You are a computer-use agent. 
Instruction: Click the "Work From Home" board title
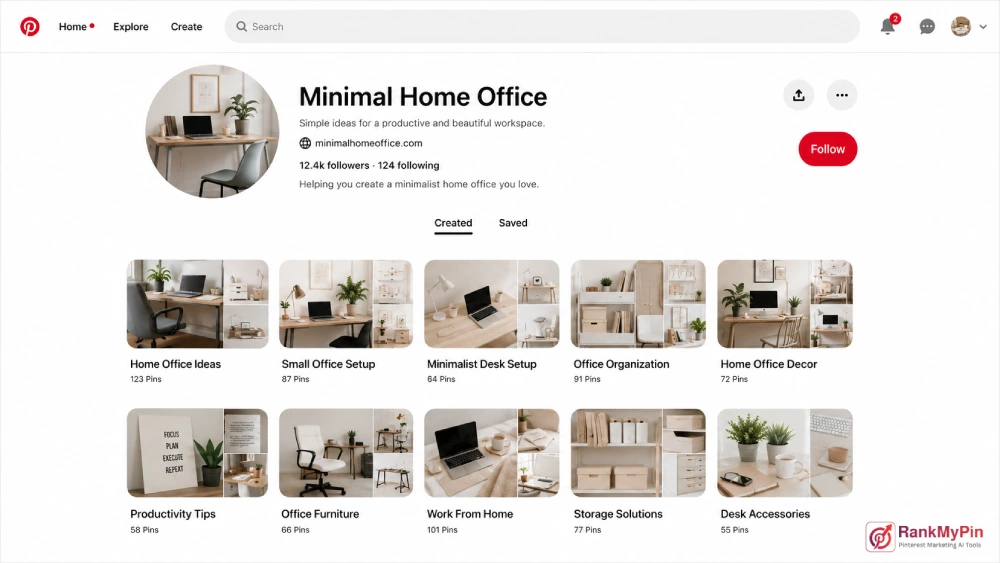point(470,514)
